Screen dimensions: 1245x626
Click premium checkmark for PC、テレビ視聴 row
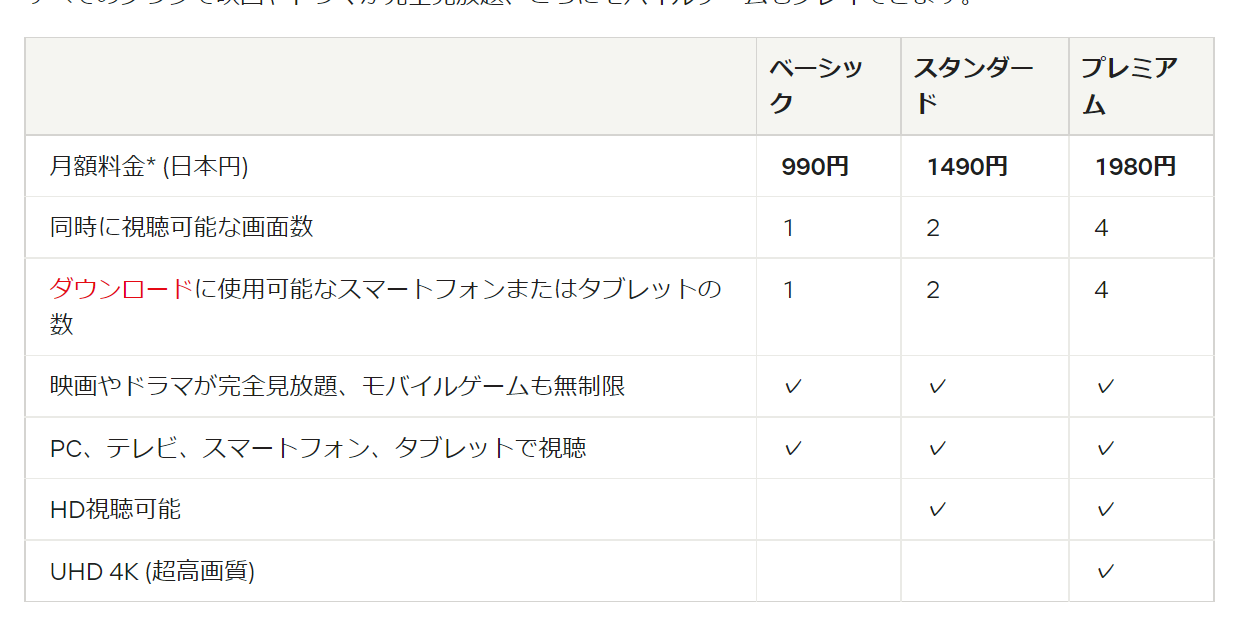click(x=1105, y=448)
